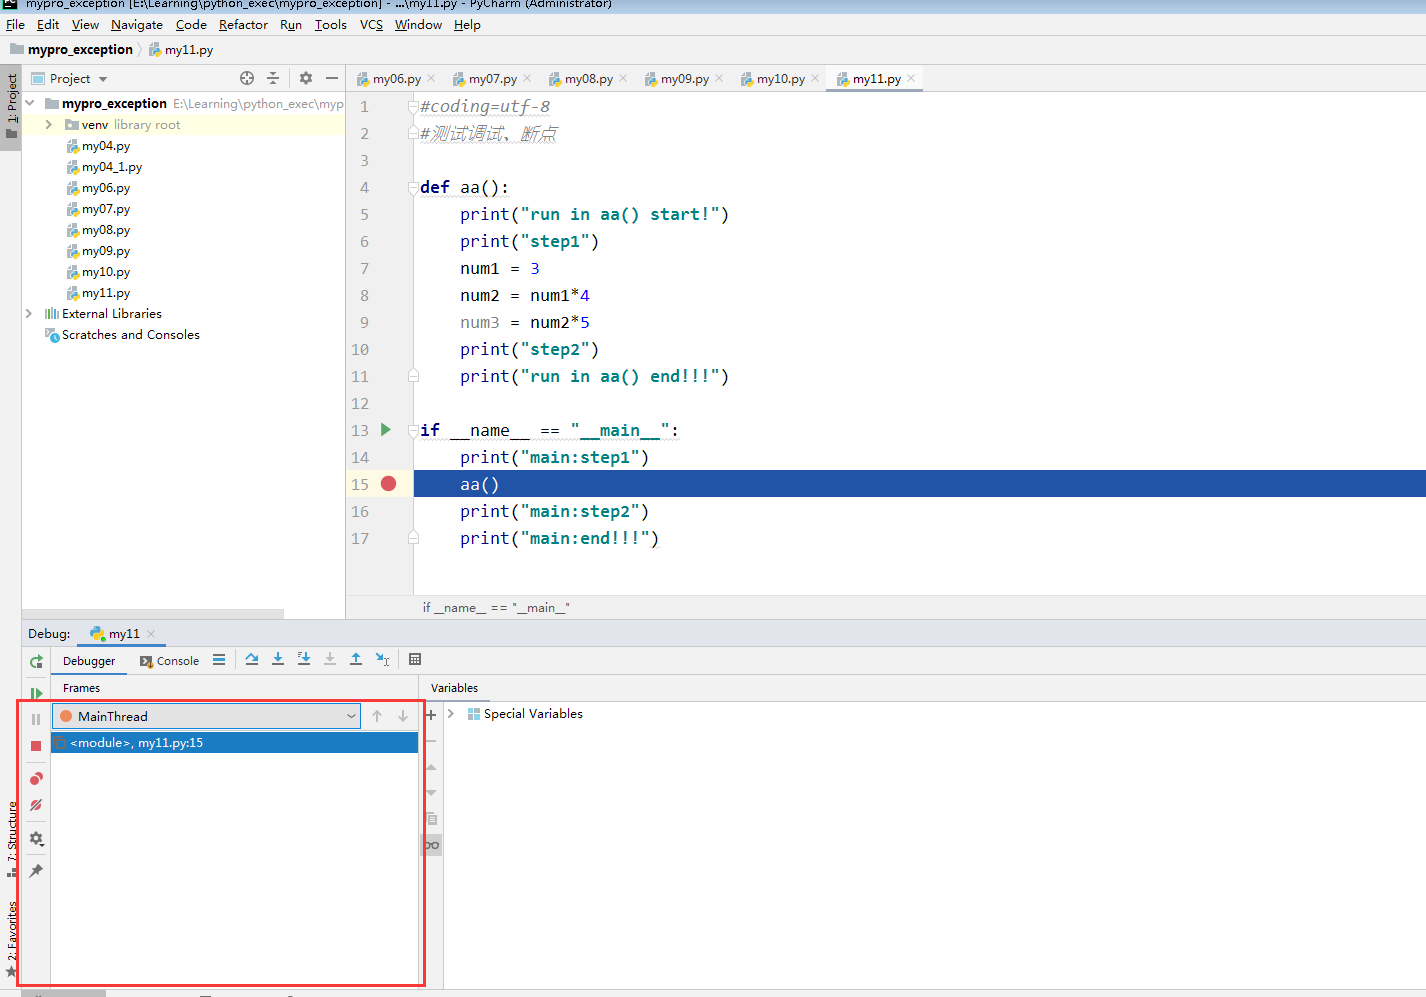Close the my11 debug tab
This screenshot has height=997, width=1426.
151,634
